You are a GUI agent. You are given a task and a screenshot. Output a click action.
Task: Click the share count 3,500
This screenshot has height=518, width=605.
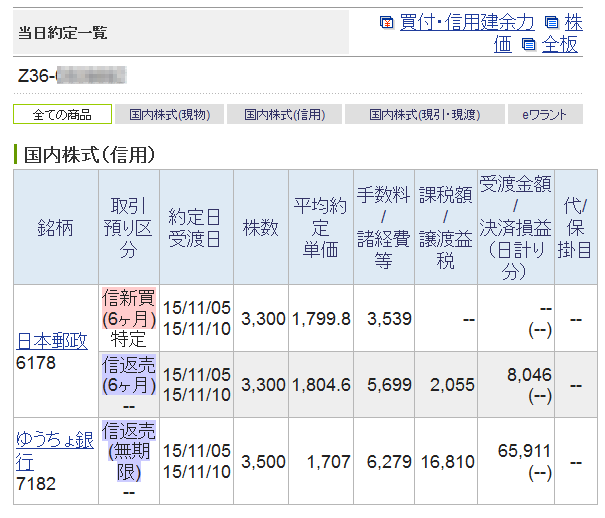point(263,462)
